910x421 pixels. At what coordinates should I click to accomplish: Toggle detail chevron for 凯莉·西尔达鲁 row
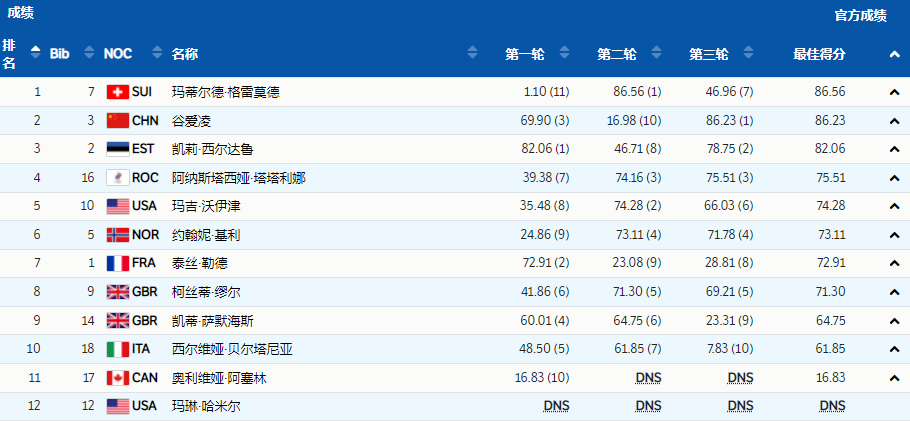(894, 150)
